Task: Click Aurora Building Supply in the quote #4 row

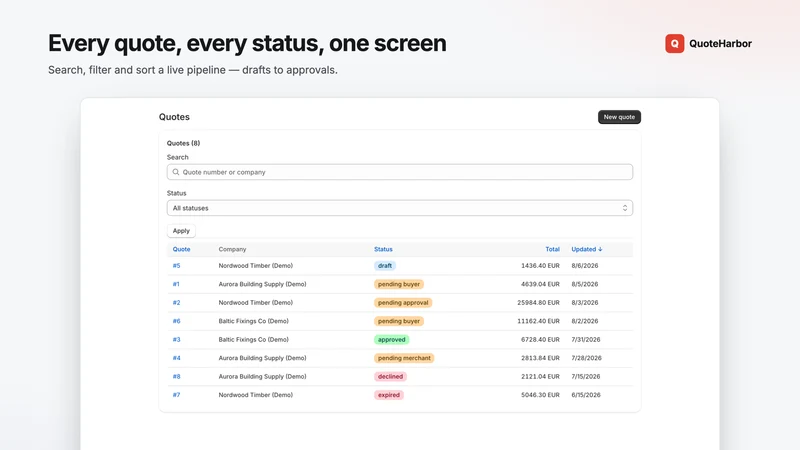Action: 262,358
